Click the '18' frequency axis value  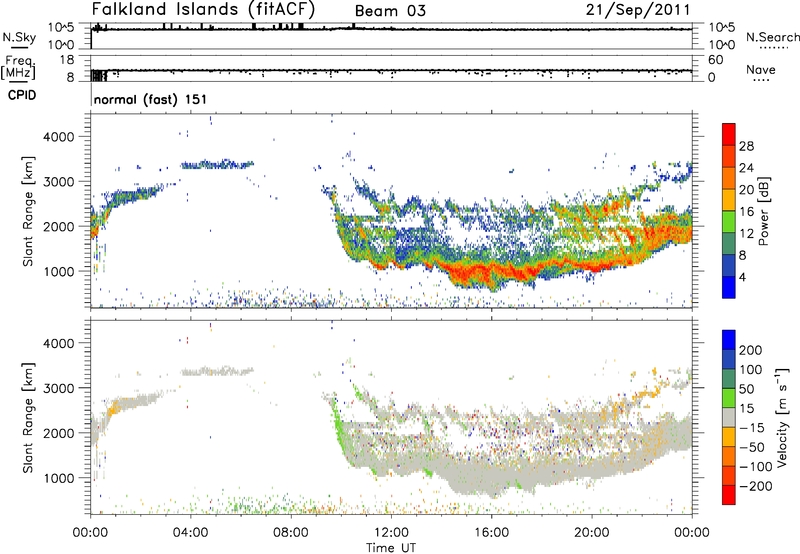pyautogui.click(x=67, y=60)
